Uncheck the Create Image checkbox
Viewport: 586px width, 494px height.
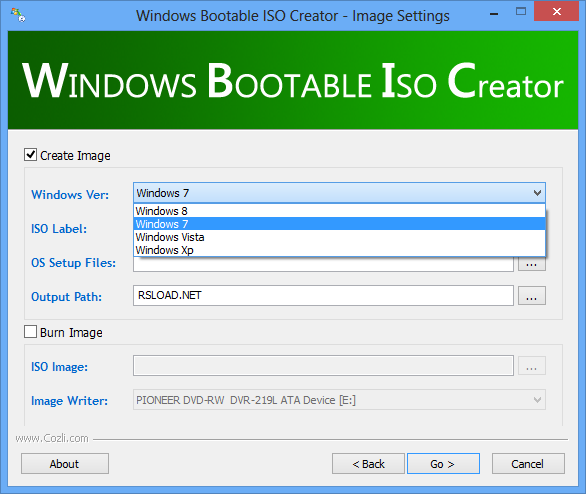pyautogui.click(x=30, y=155)
